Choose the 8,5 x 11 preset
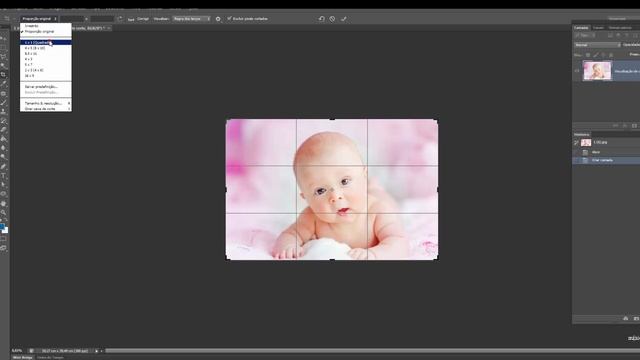The image size is (640, 360). [x=46, y=53]
